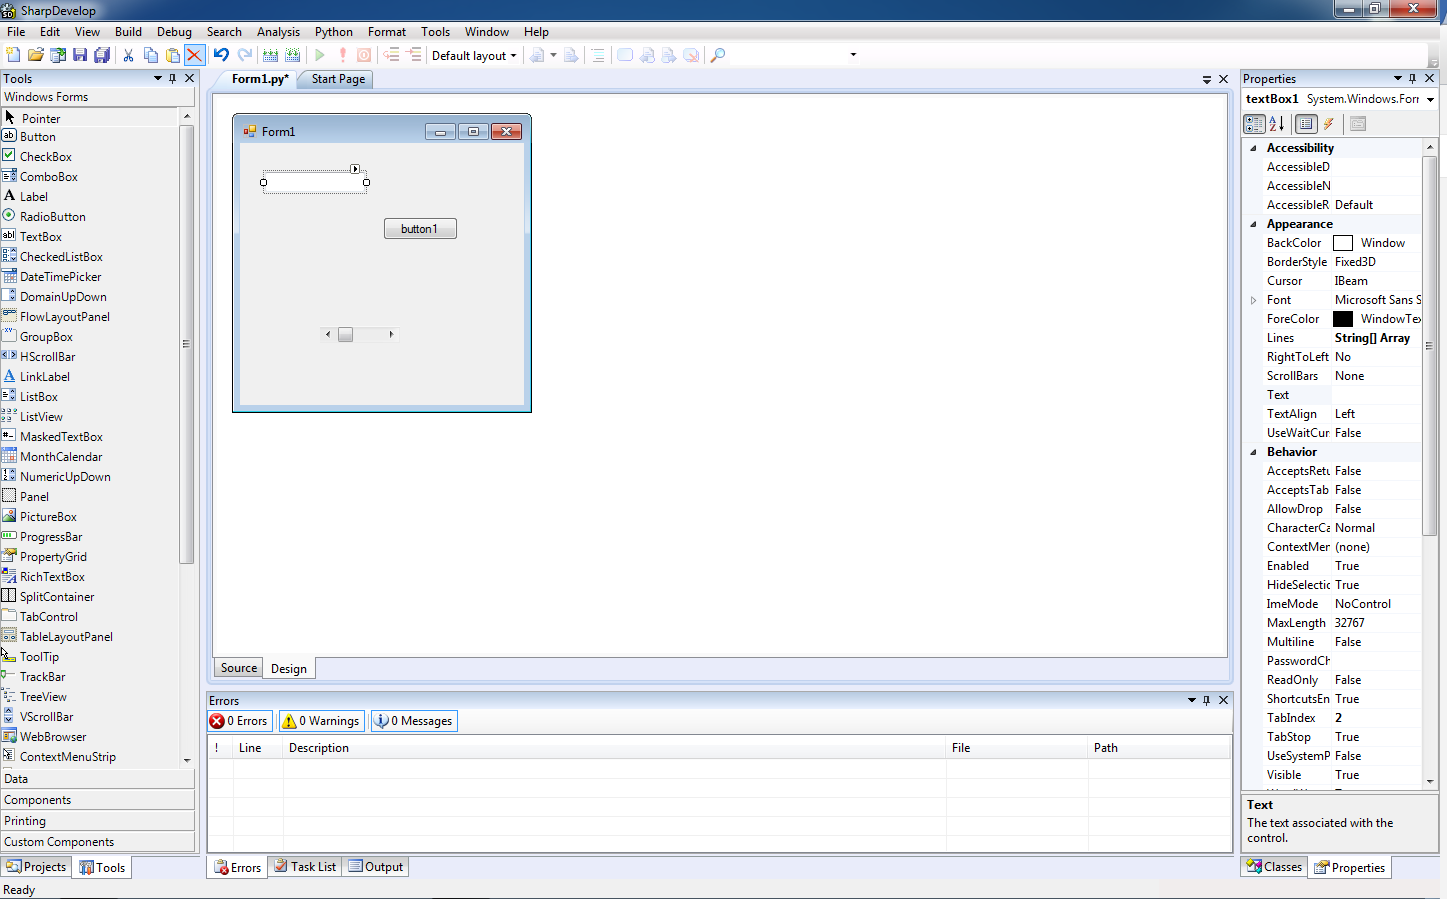This screenshot has height=899, width=1447.
Task: Toggle the categorized view in Properties panel
Action: [1254, 123]
